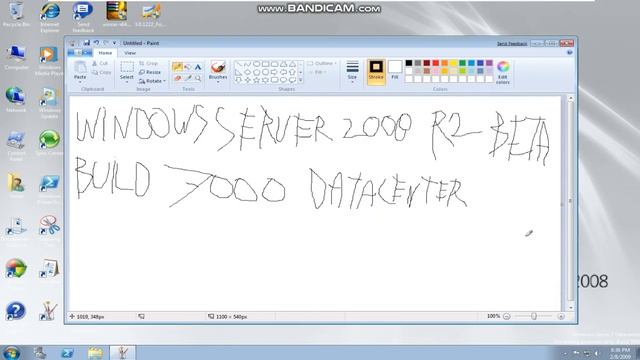Choose the Five-point star shape

(257, 80)
